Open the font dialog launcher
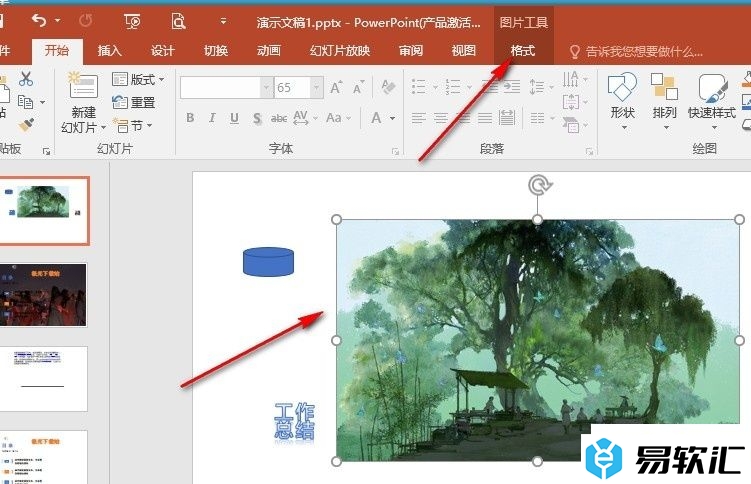The height and width of the screenshot is (484, 751). click(395, 151)
